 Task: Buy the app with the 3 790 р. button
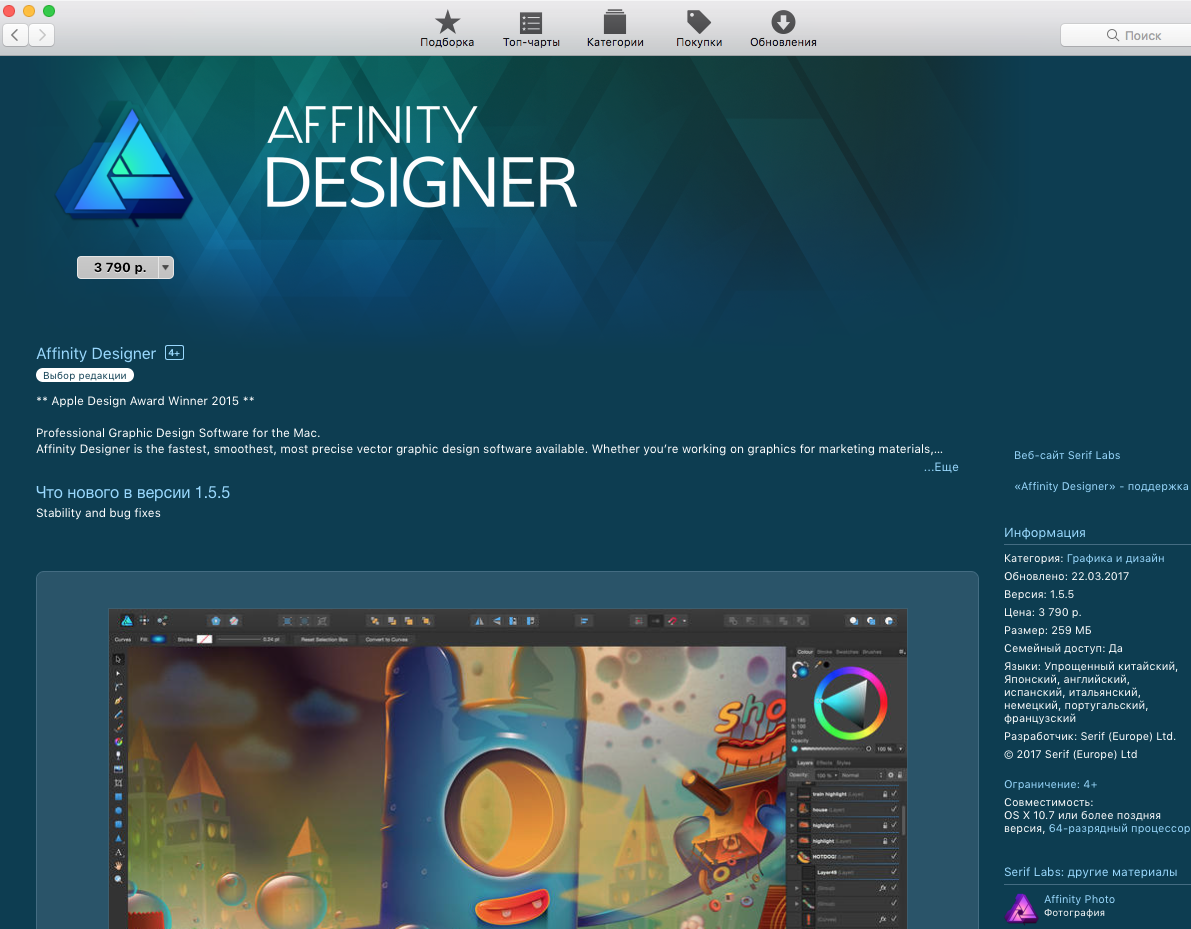[118, 267]
